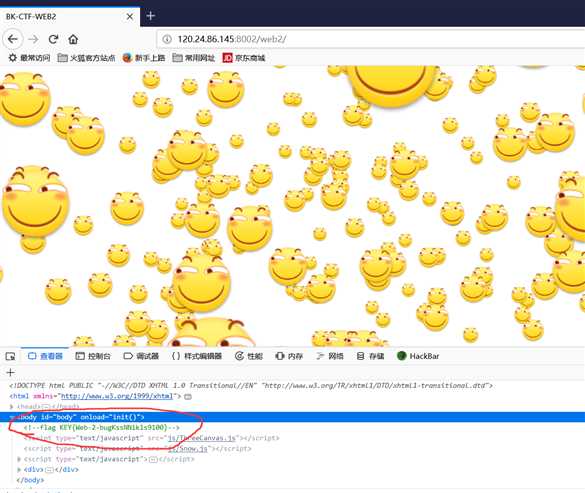Open the 京东商城 bookmark
The width and height of the screenshot is (585, 493).
pyautogui.click(x=244, y=58)
